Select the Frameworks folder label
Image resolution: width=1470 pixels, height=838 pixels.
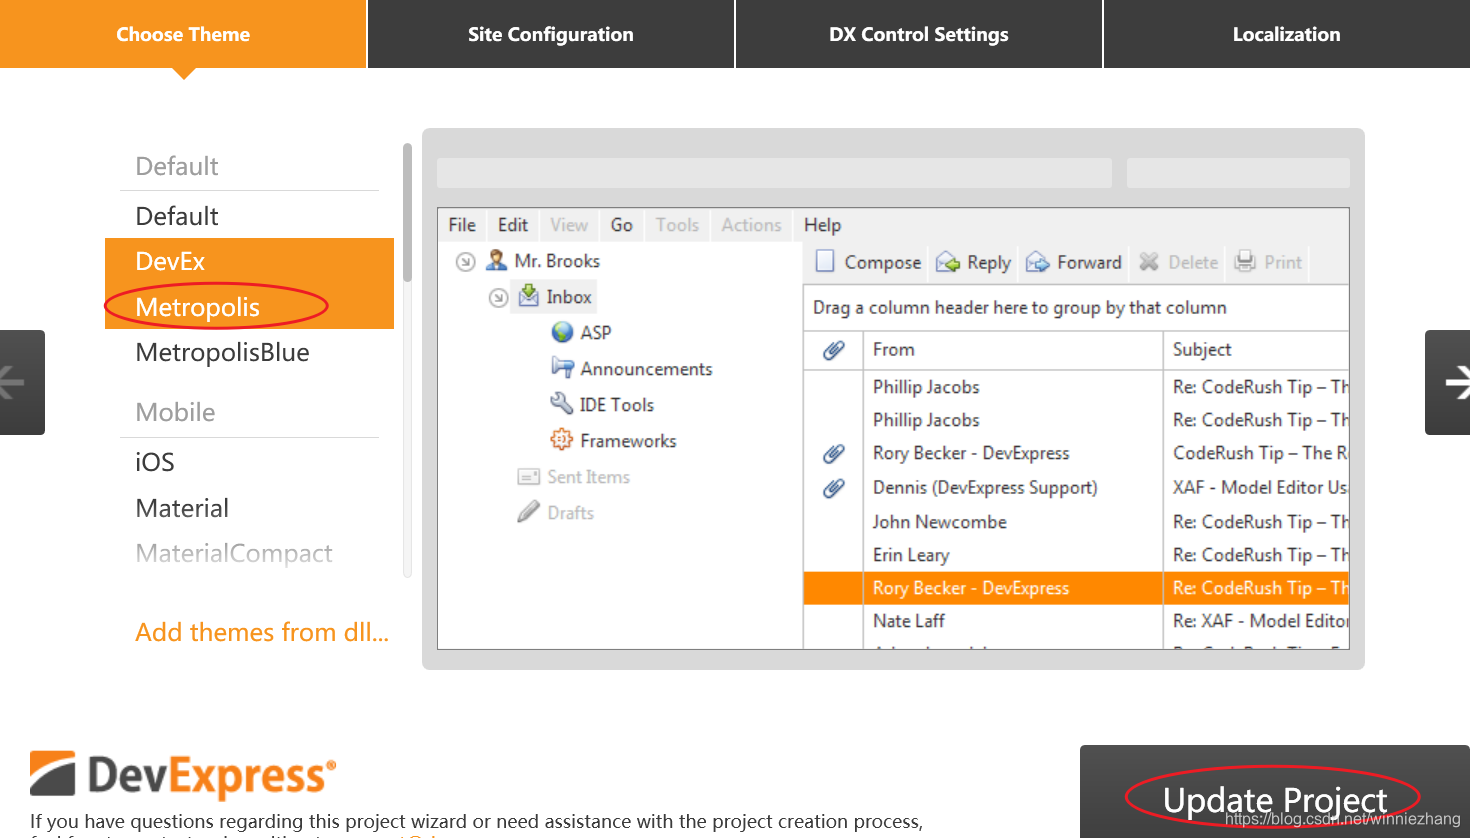click(628, 441)
